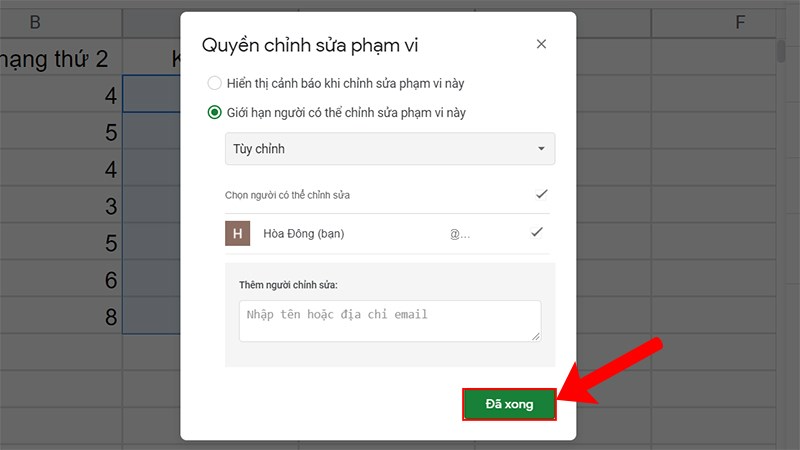Viewport: 800px width, 450px height.
Task: Focus the 'Nhập tên hoặc địa chỉ email' field
Action: (390, 321)
